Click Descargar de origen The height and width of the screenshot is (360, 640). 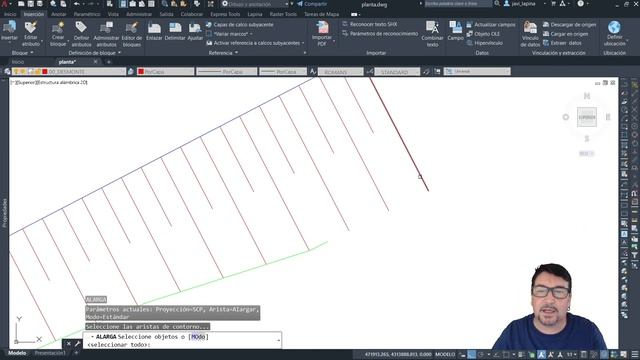[569, 24]
